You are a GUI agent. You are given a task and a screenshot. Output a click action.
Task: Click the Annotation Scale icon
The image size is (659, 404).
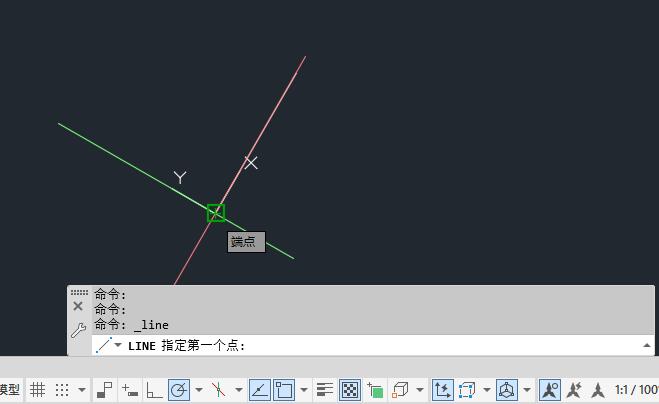(x=598, y=390)
